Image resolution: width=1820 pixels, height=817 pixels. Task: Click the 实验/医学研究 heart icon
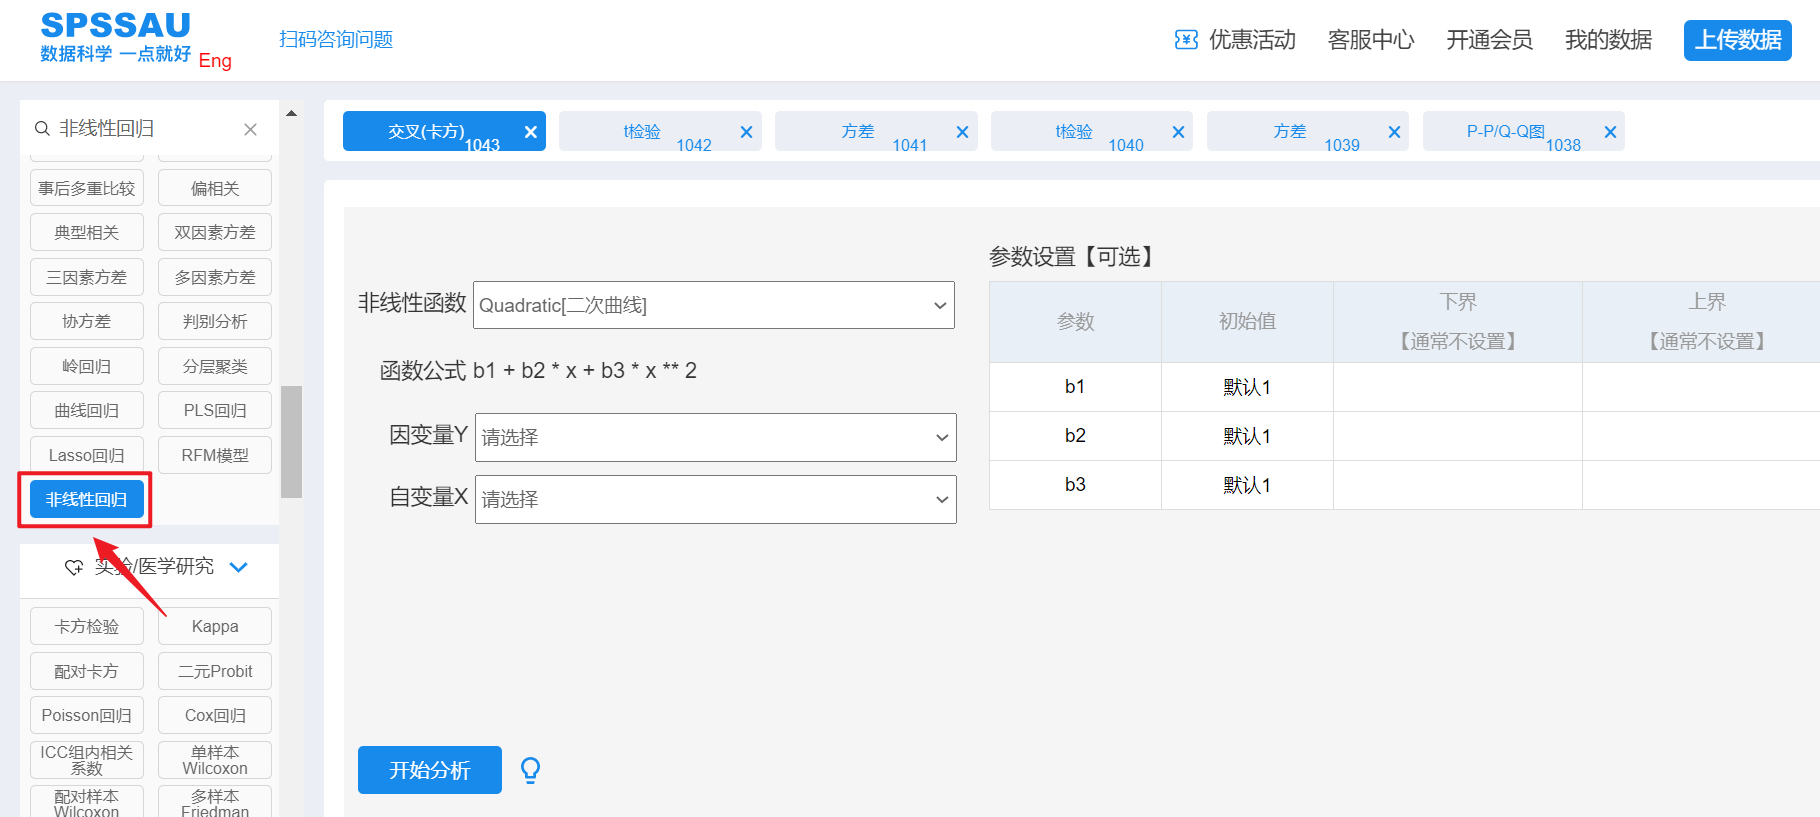(74, 567)
